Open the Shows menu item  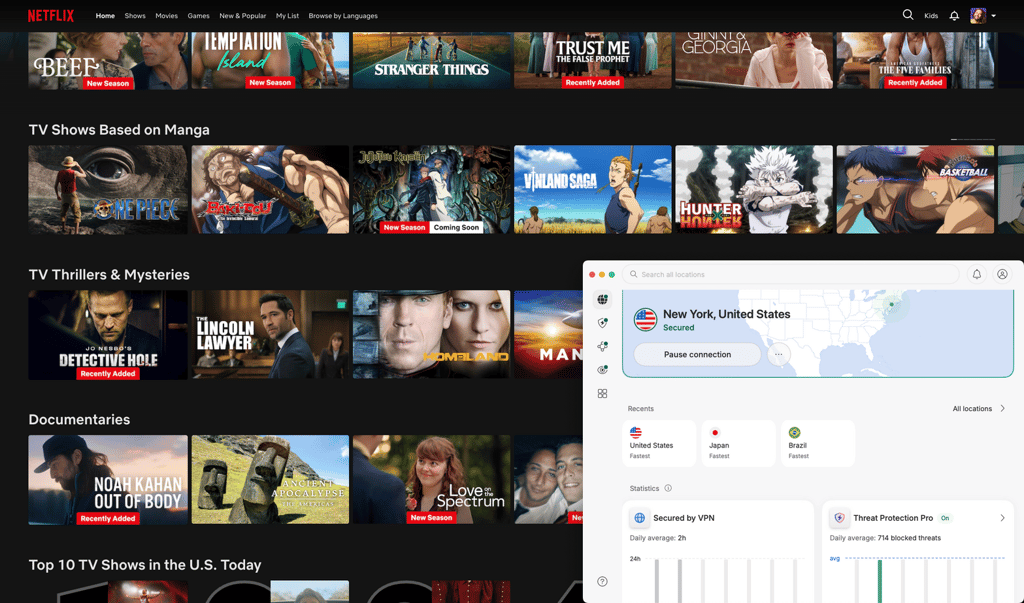(135, 16)
